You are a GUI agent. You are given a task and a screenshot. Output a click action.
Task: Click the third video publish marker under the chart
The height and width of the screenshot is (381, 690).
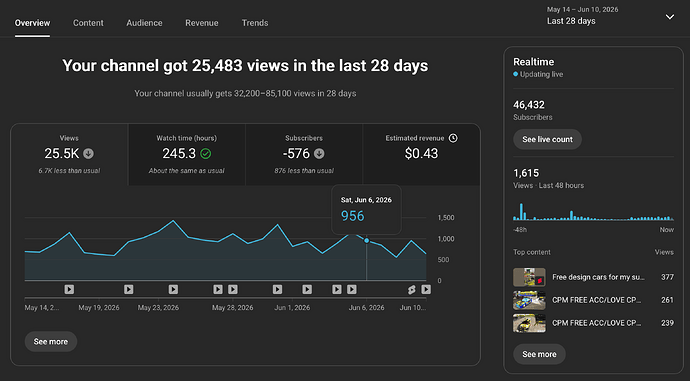(173, 289)
